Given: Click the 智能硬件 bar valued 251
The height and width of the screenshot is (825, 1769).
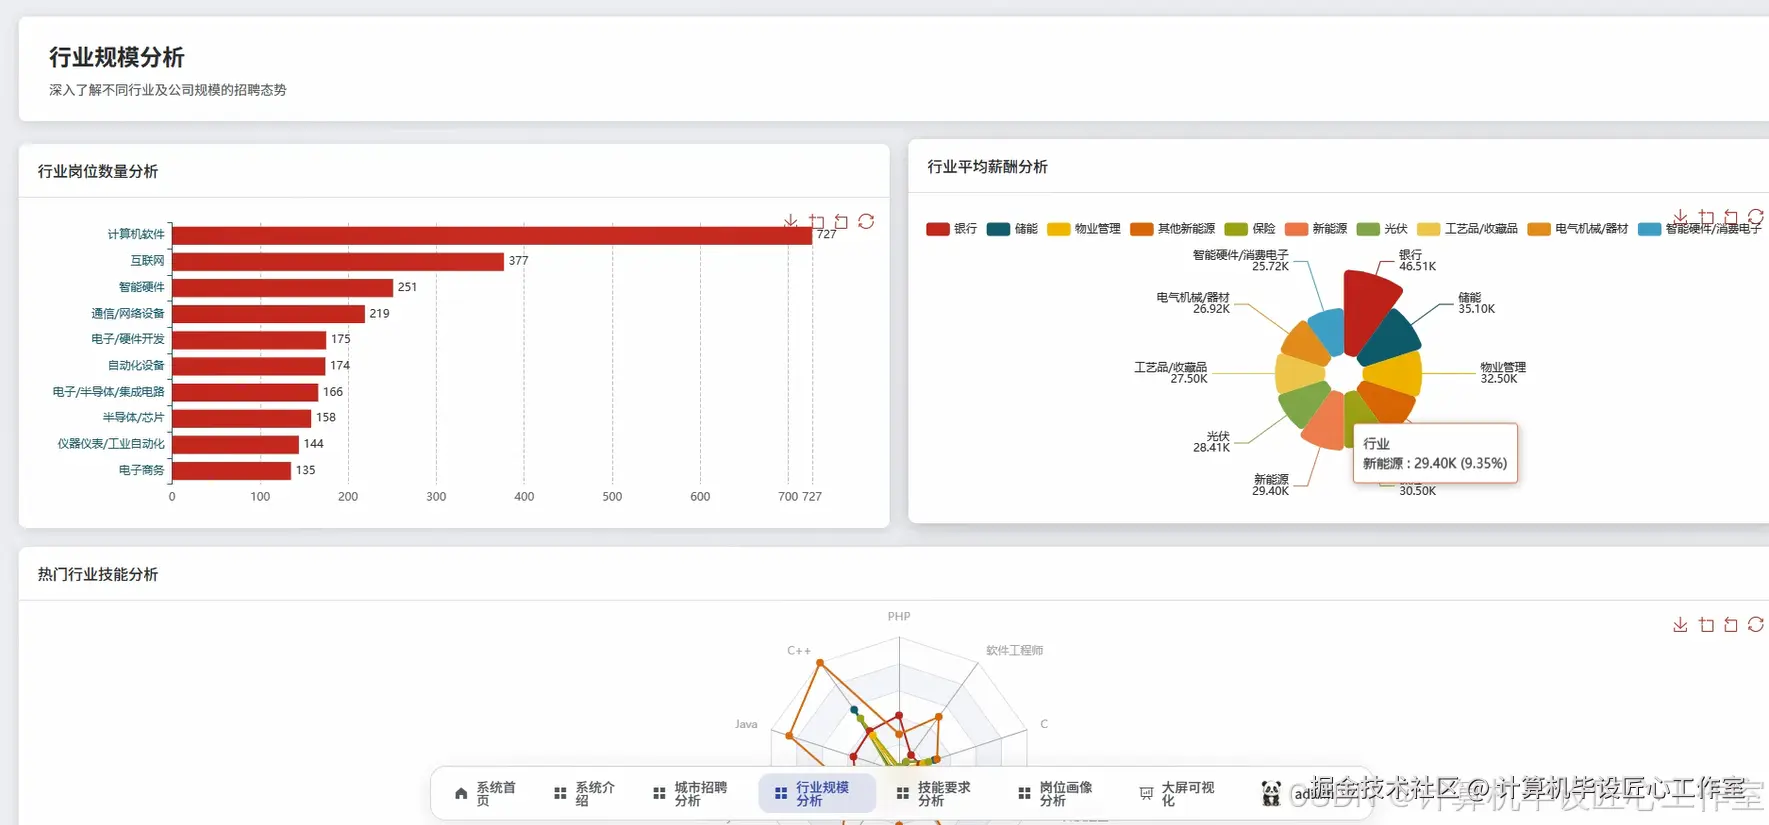Looking at the screenshot, I should [282, 287].
